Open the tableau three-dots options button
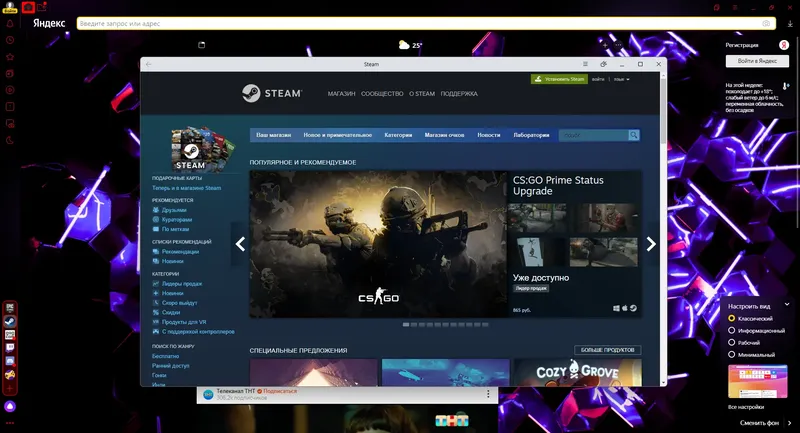800x433 pixels. [618, 45]
